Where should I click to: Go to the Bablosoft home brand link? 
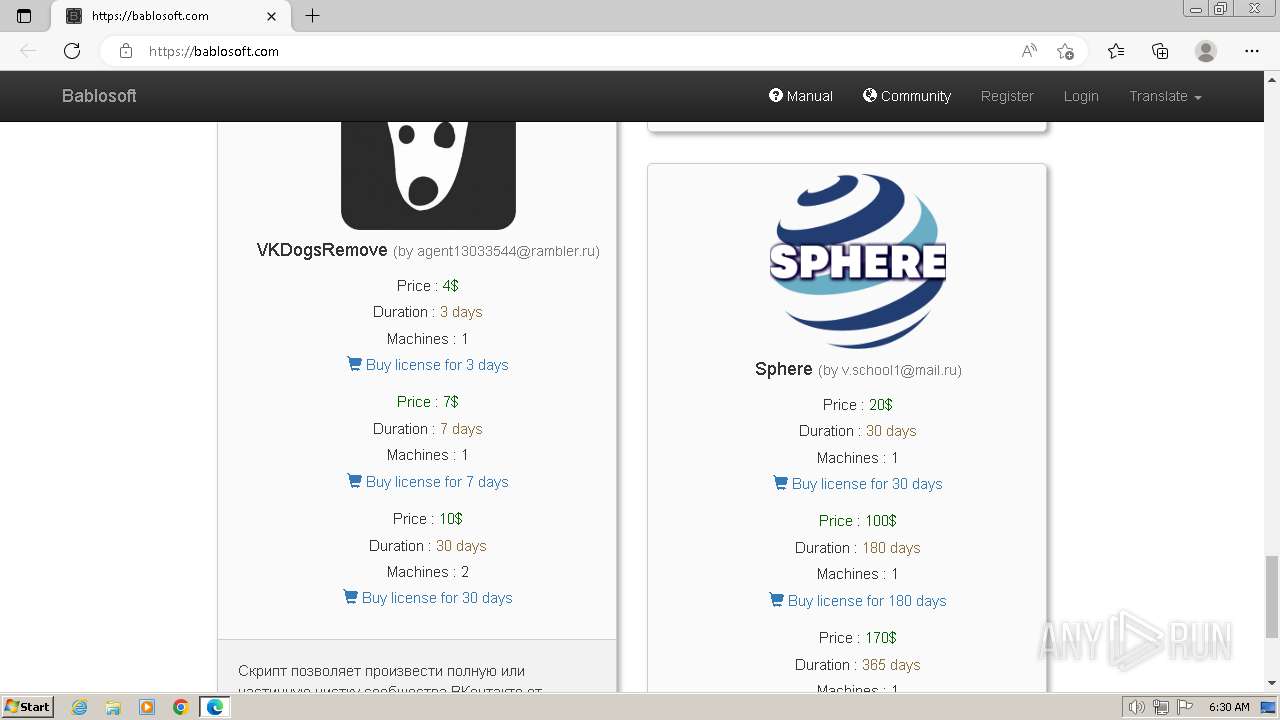99,96
